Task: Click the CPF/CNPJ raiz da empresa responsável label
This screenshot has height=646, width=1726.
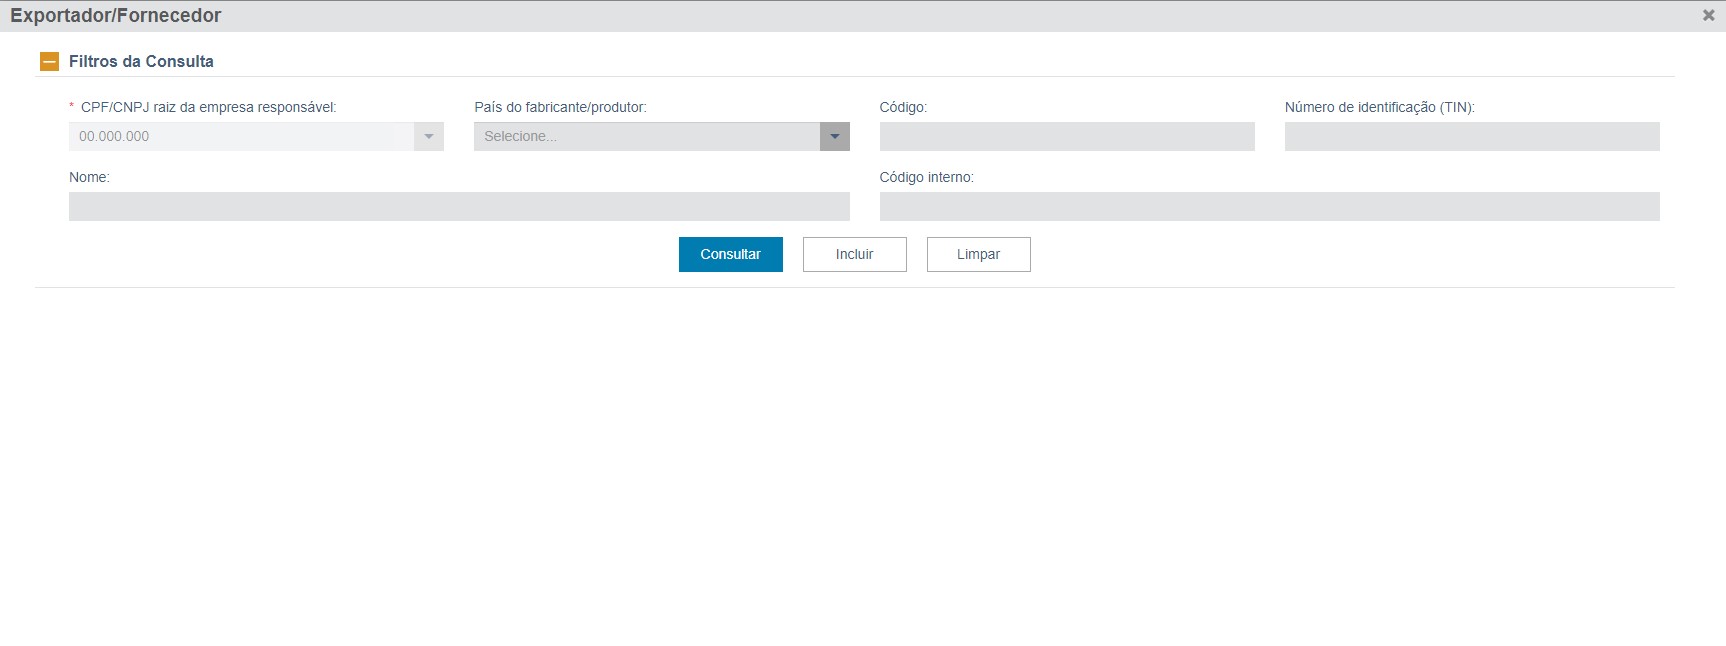Action: coord(208,107)
